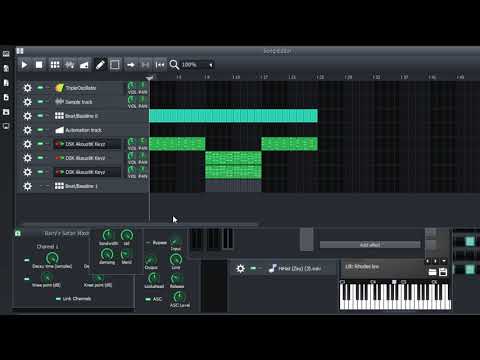Stop song playback

39,65
